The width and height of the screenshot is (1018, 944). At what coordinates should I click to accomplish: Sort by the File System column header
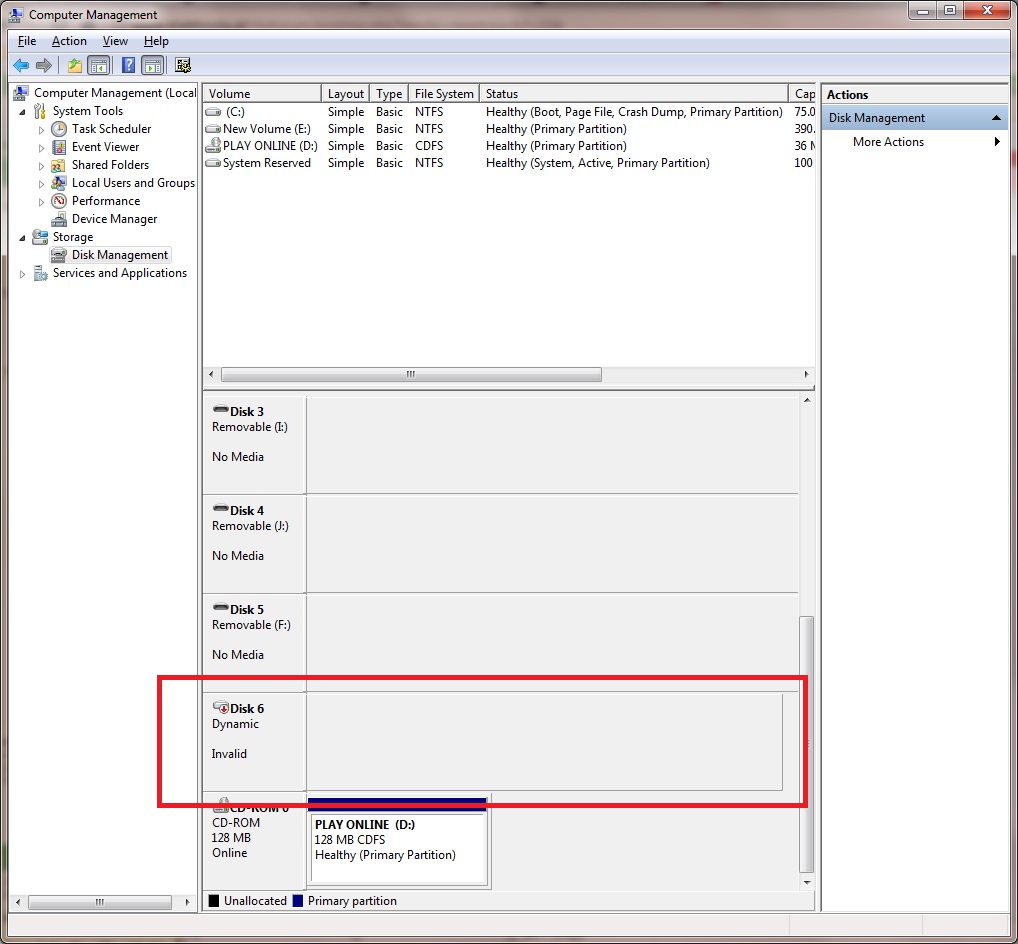point(444,93)
